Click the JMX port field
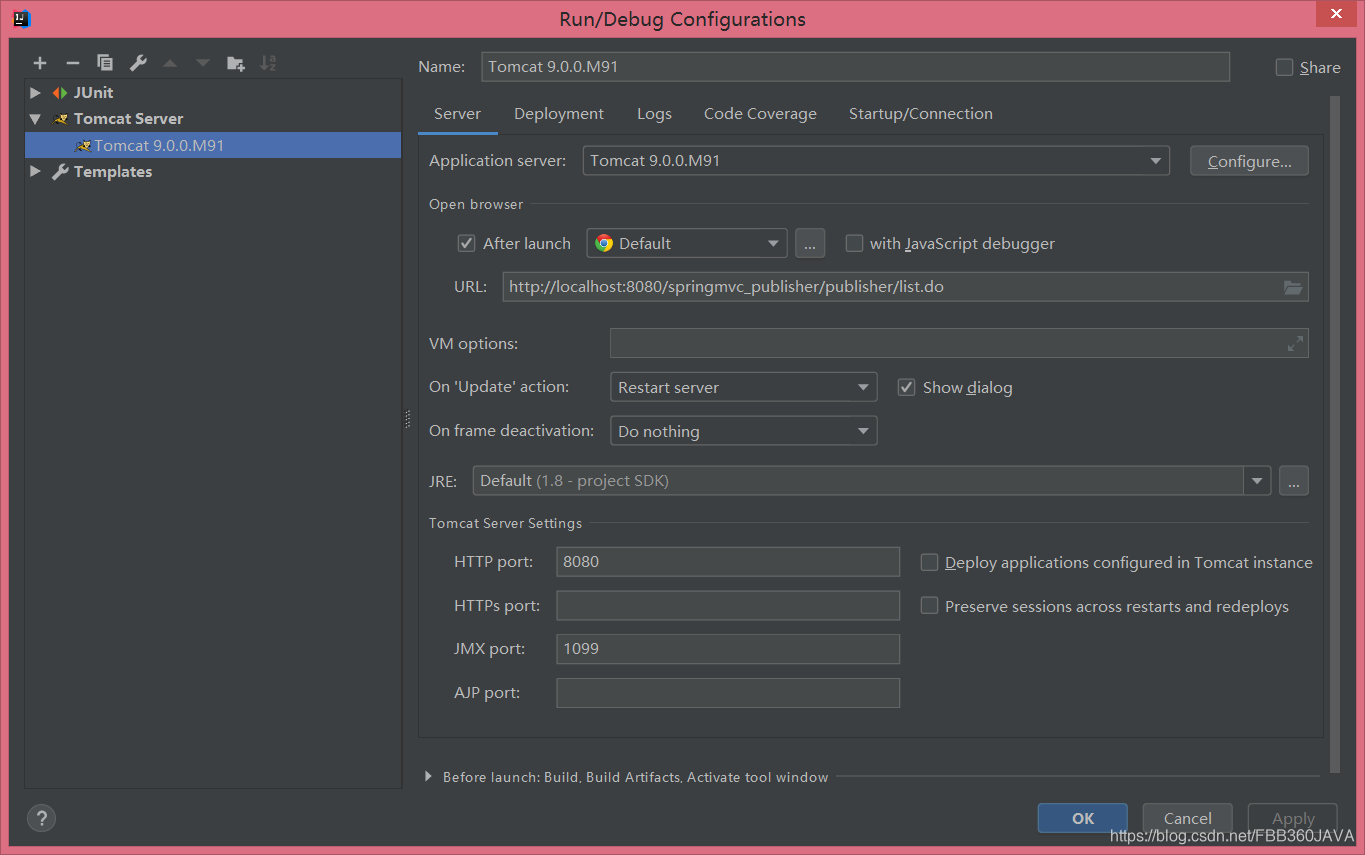Viewport: 1365px width, 855px height. pyautogui.click(x=728, y=649)
